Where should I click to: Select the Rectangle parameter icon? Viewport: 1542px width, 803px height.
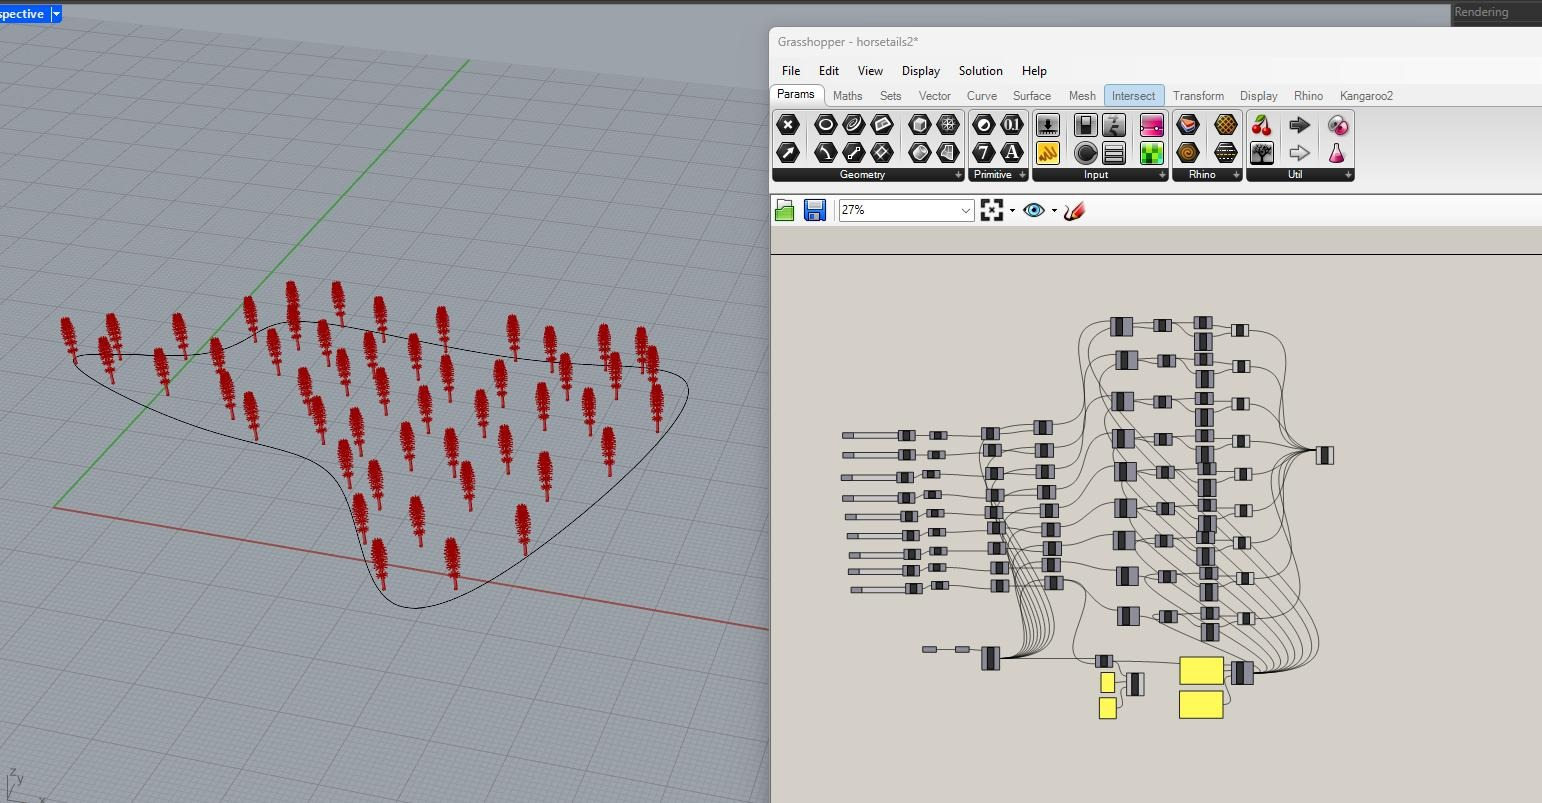[x=881, y=152]
